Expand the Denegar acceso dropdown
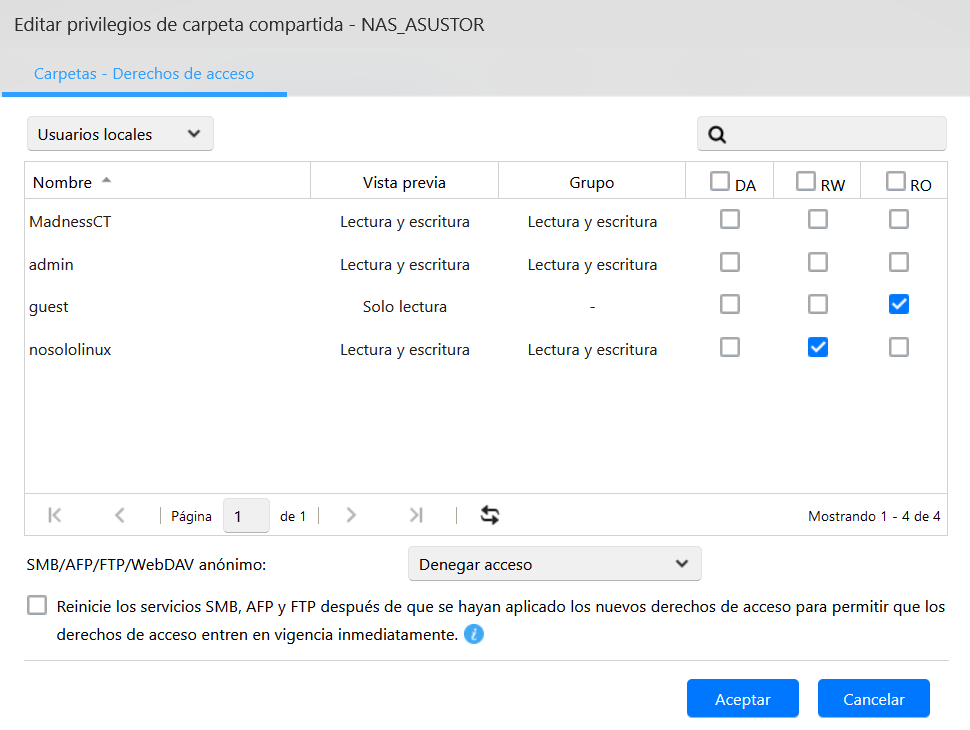Viewport: 970px width, 730px height. (x=555, y=564)
